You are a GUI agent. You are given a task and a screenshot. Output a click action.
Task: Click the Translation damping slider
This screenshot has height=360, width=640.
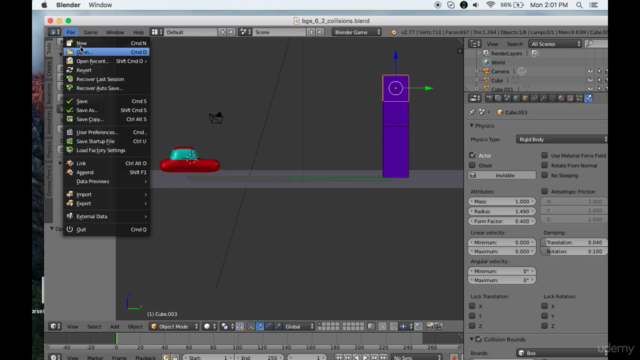point(574,242)
